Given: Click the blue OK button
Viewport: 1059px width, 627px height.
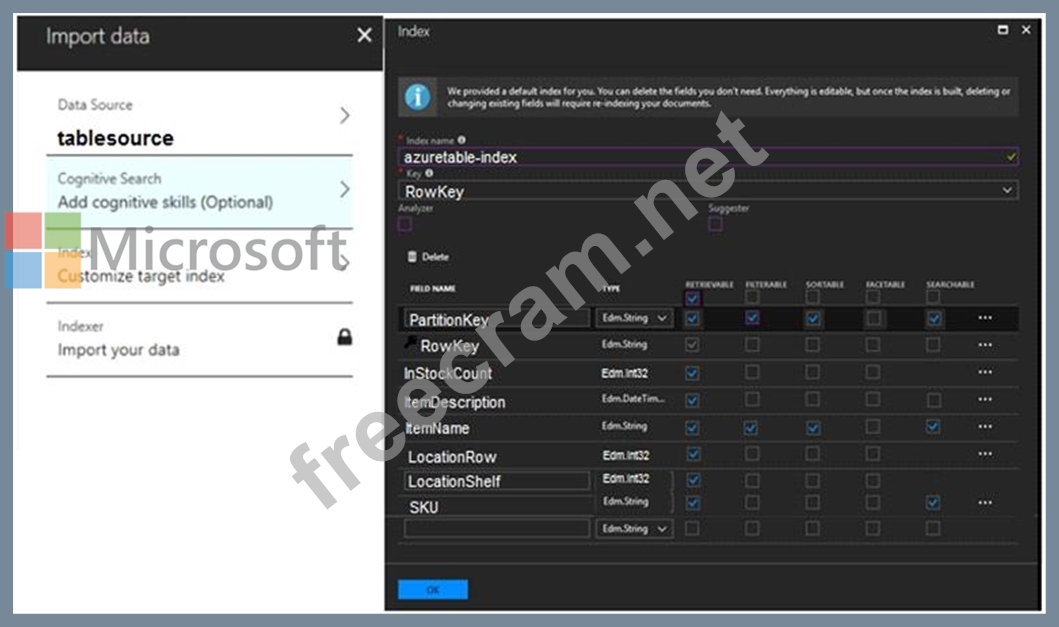Looking at the screenshot, I should (432, 590).
